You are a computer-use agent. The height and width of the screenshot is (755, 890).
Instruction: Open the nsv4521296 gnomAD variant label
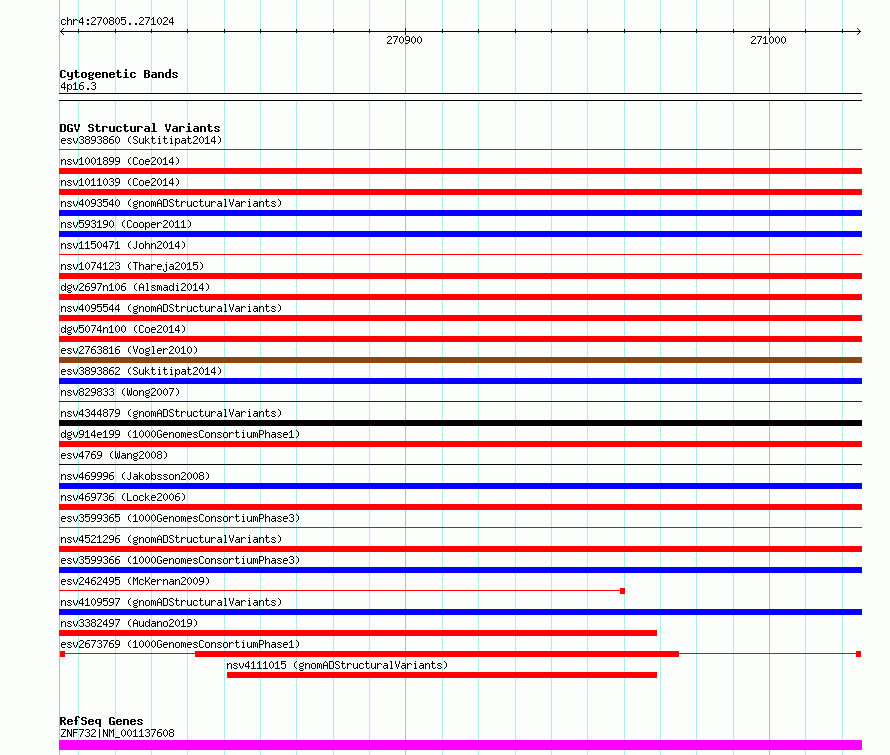pos(171,539)
